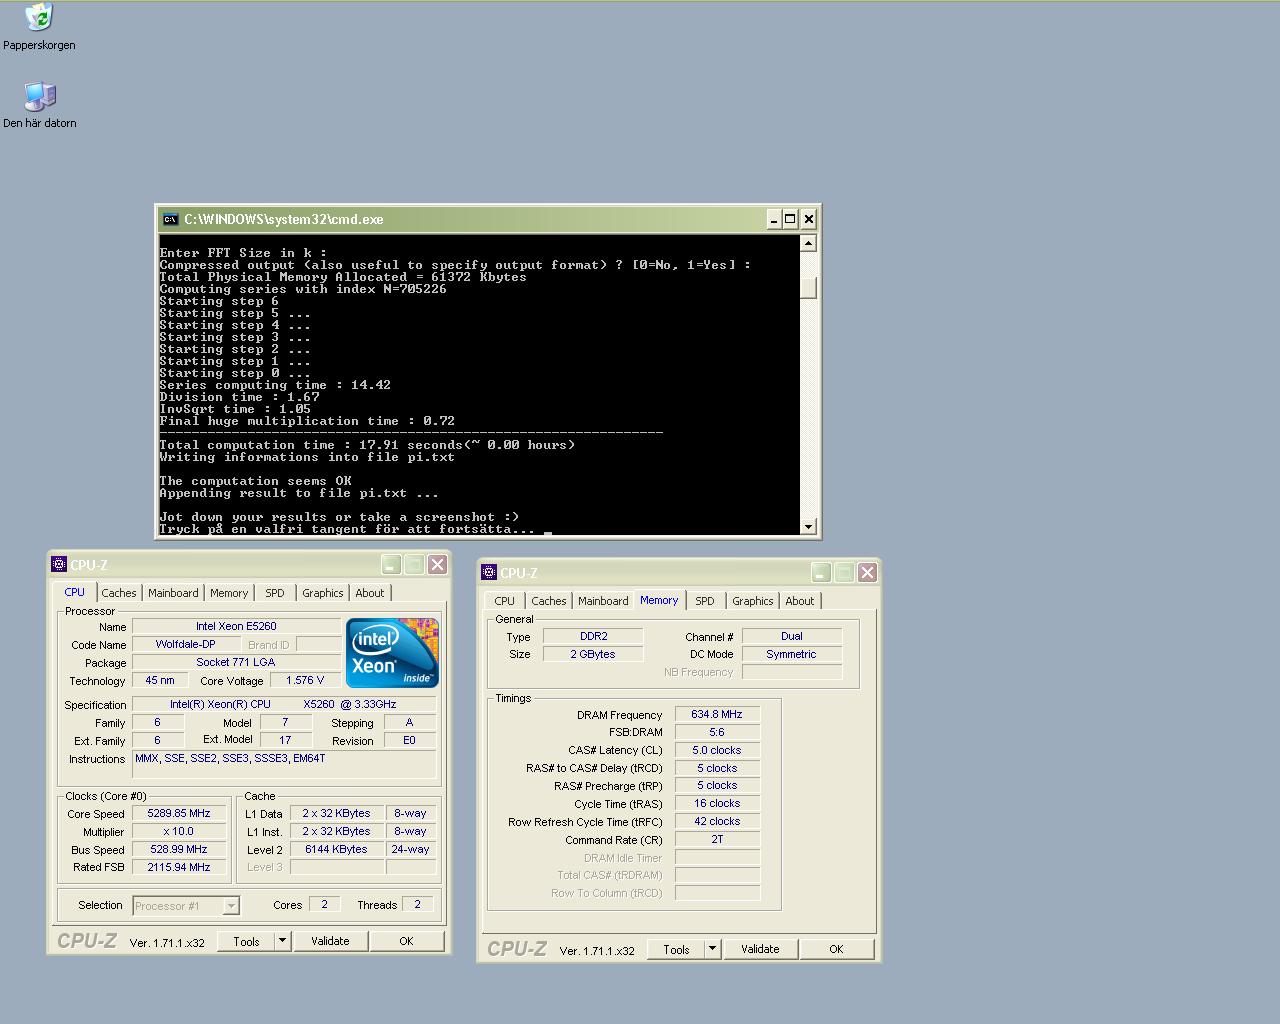The image size is (1280, 1024).
Task: Open Caches tab in right CPU-Z window
Action: pyautogui.click(x=549, y=601)
